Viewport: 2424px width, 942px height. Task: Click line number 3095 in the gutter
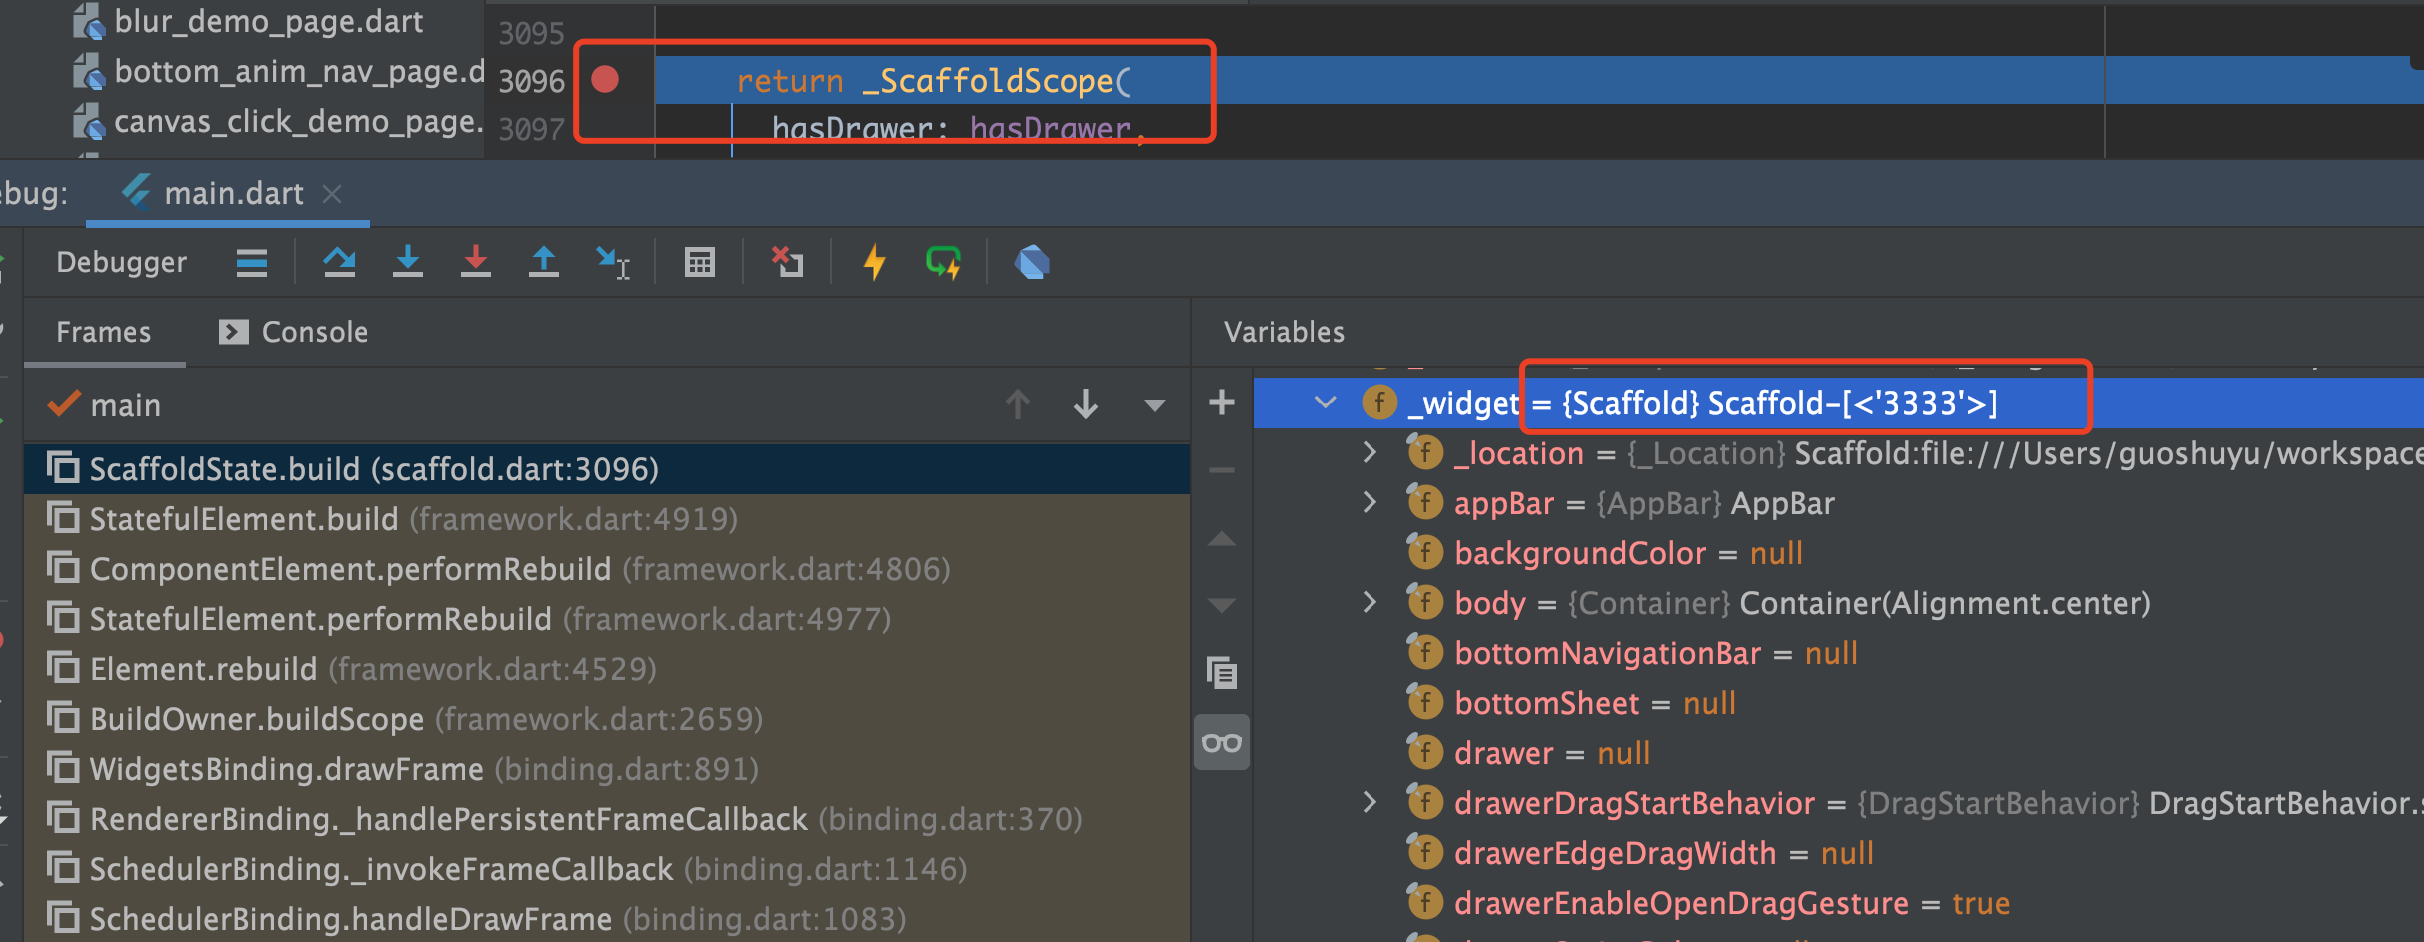pyautogui.click(x=532, y=33)
